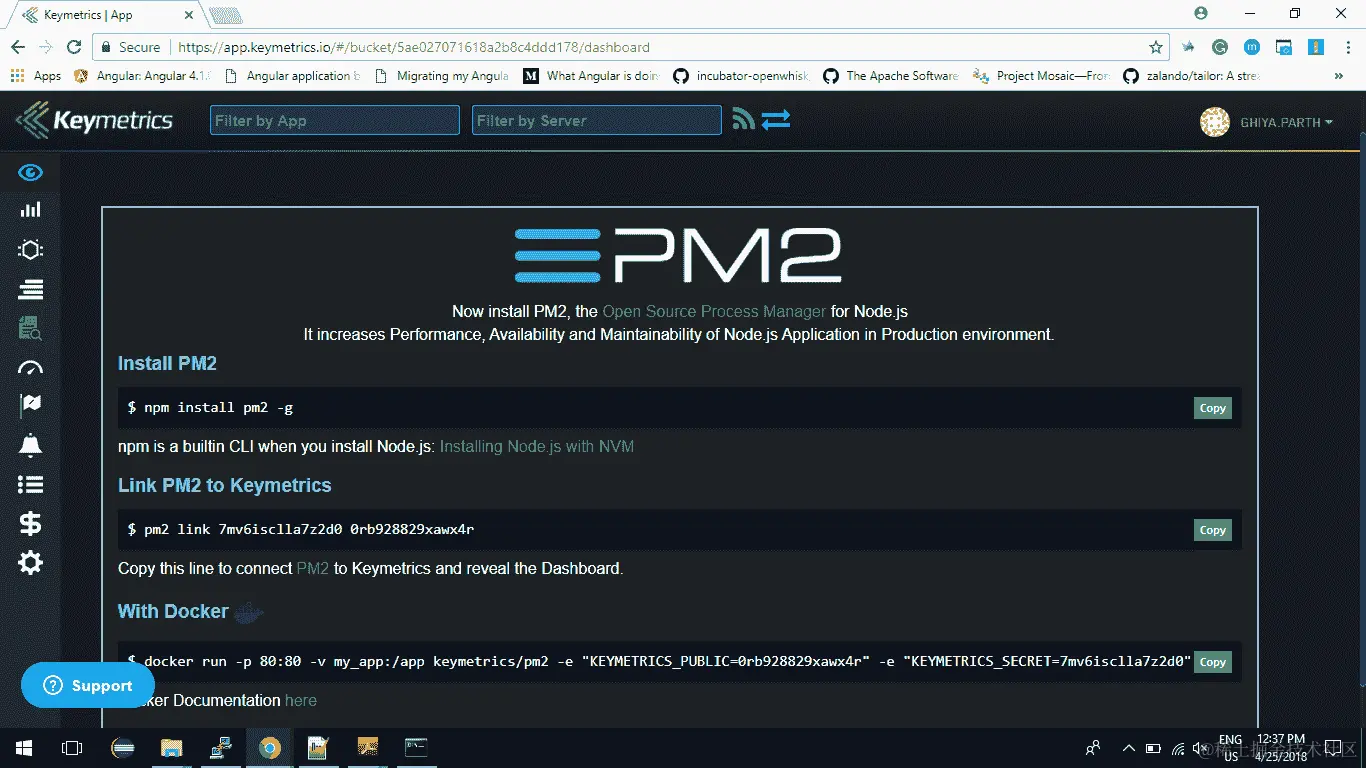Image resolution: width=1366 pixels, height=768 pixels.
Task: Click the Link PM2 to Keymetrics heading
Action: pyautogui.click(x=224, y=485)
